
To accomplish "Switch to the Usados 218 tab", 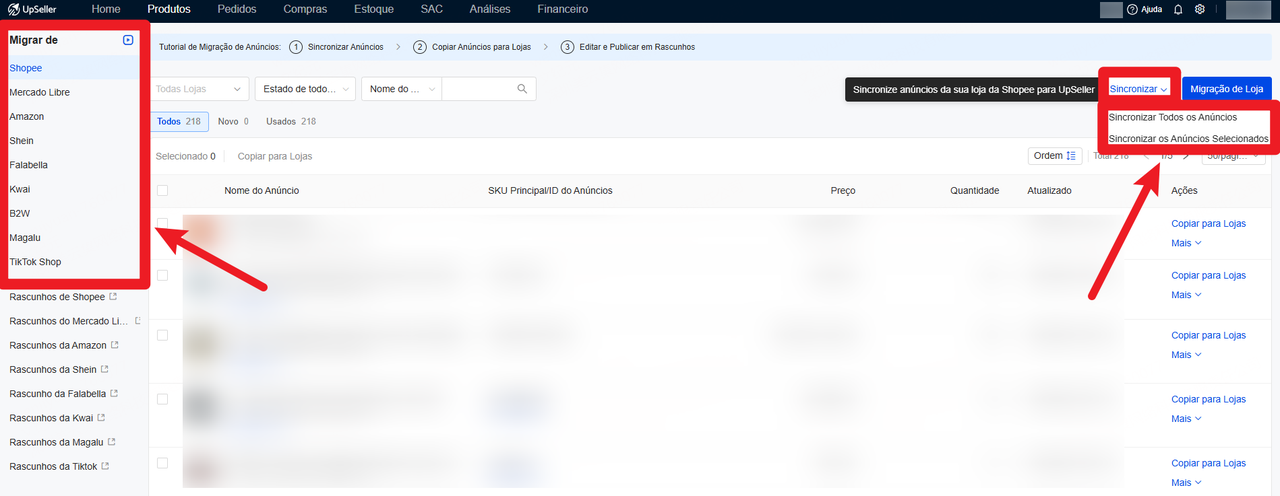I will [291, 122].
